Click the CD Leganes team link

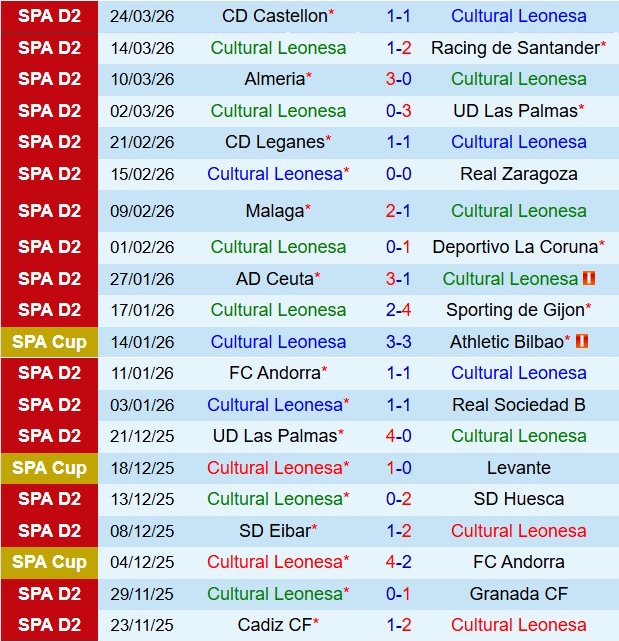pyautogui.click(x=274, y=142)
